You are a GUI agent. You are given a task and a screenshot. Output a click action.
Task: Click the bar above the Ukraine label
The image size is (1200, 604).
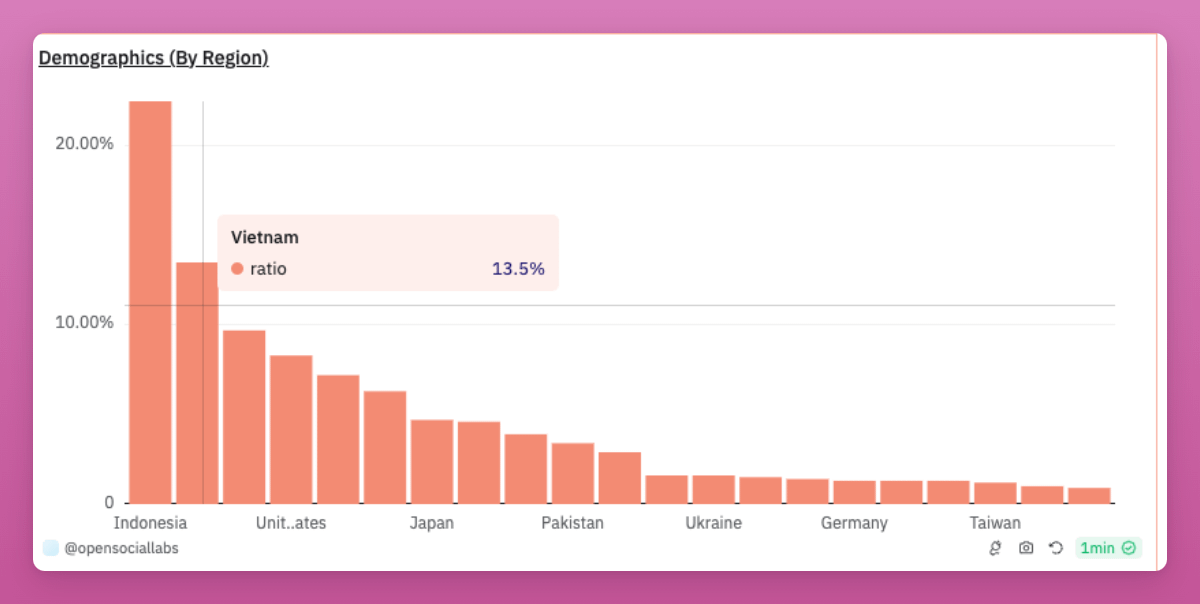pos(713,489)
